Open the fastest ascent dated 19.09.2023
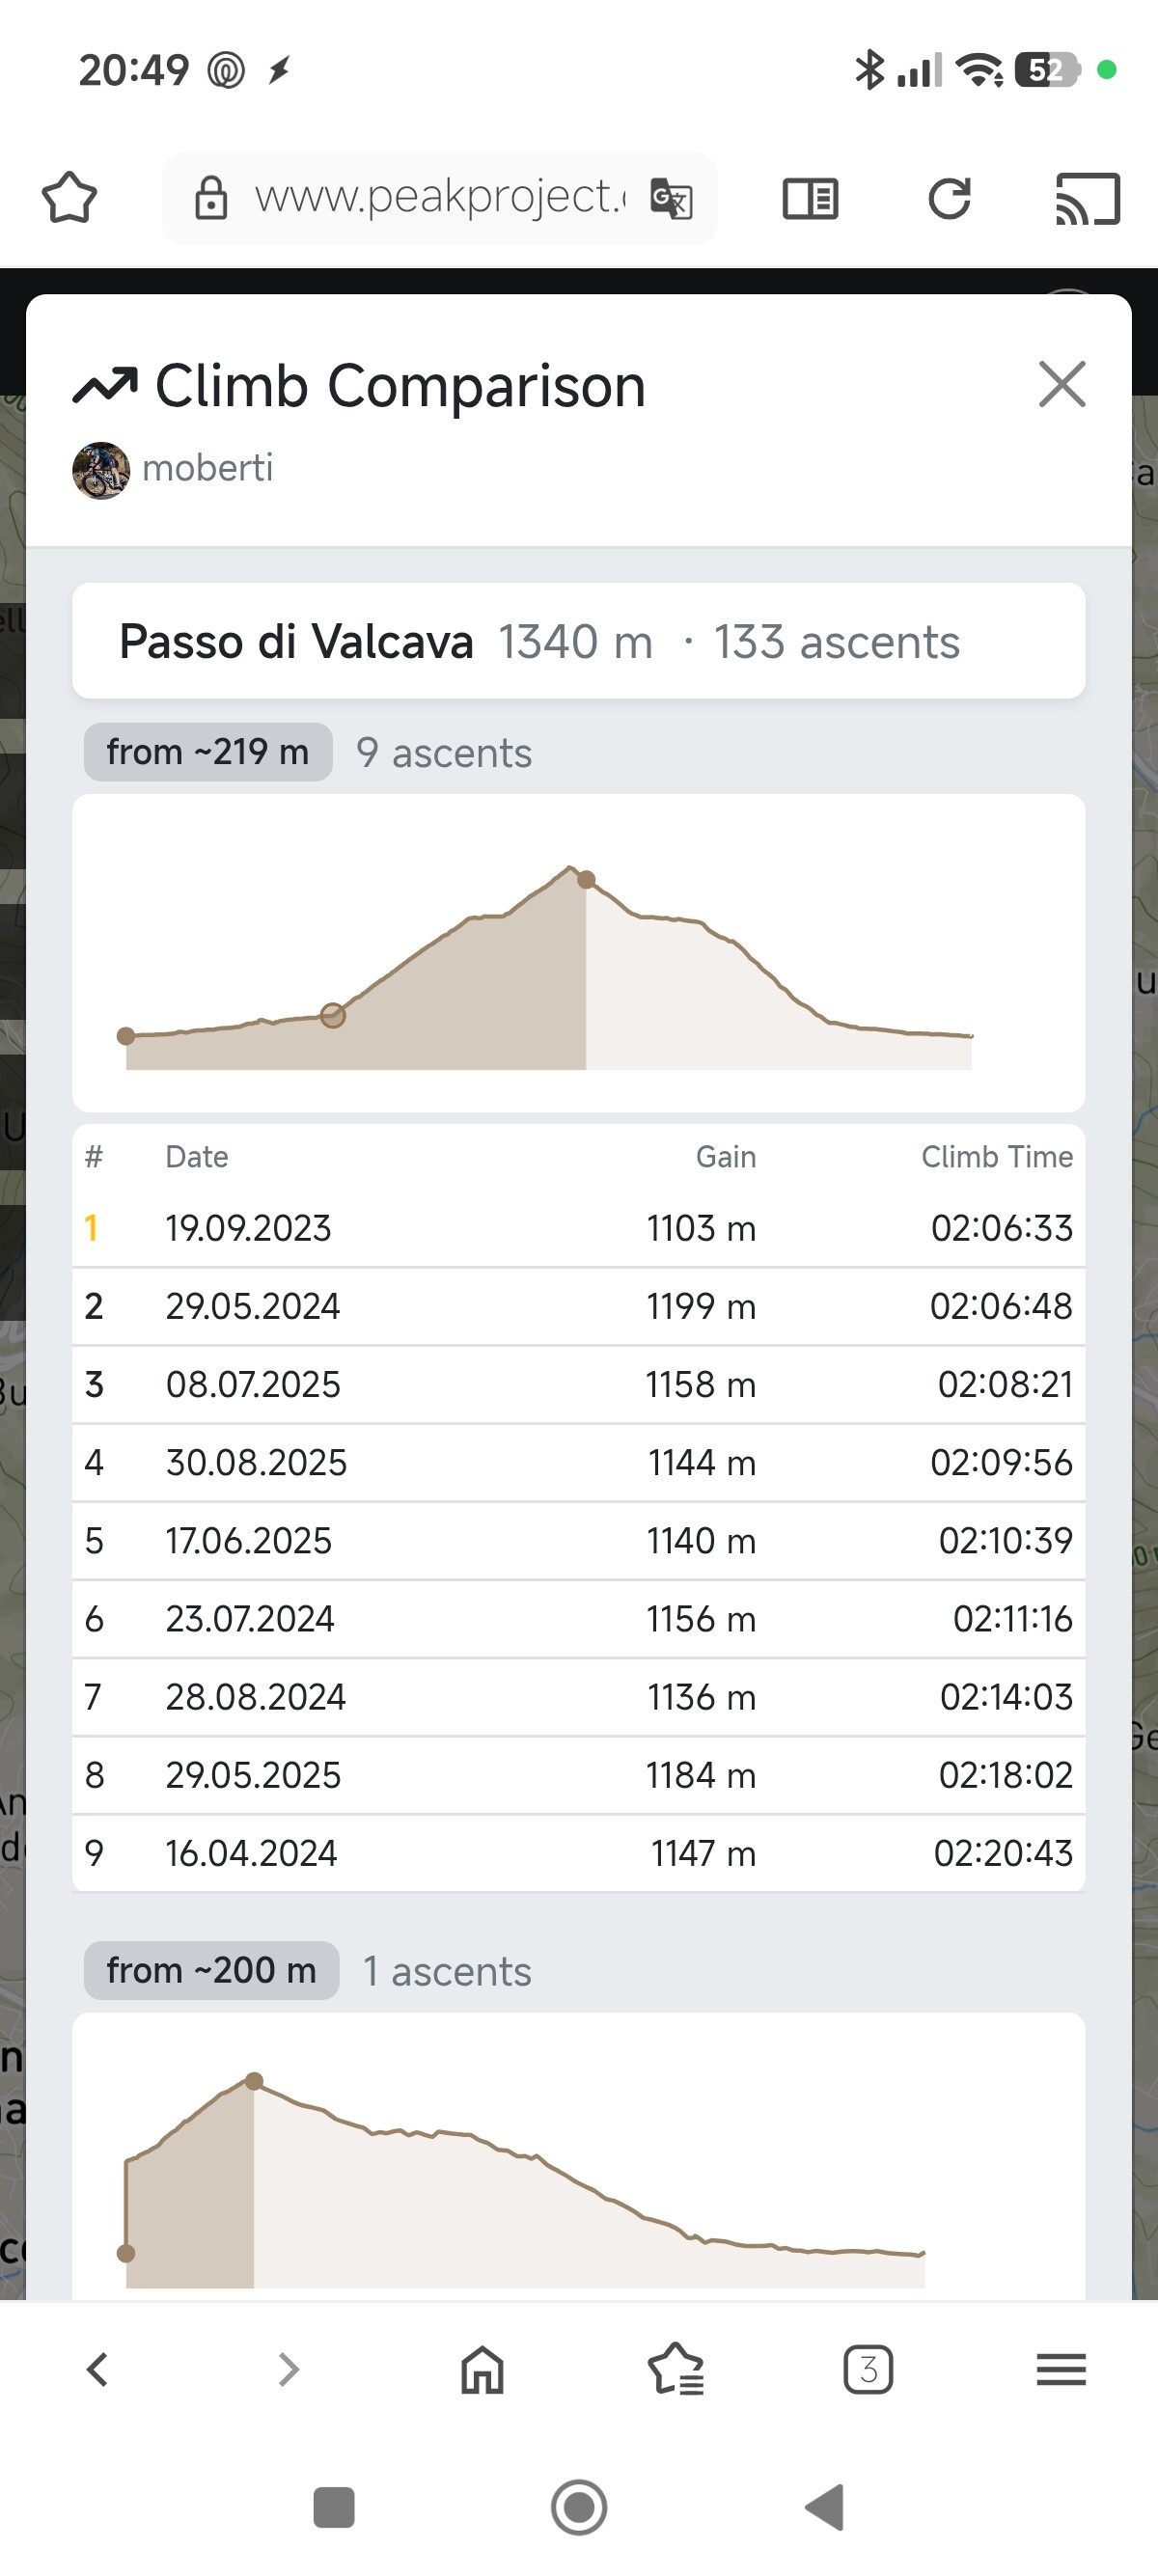Screen dimensions: 1158x2576 pyautogui.click(x=578, y=1228)
